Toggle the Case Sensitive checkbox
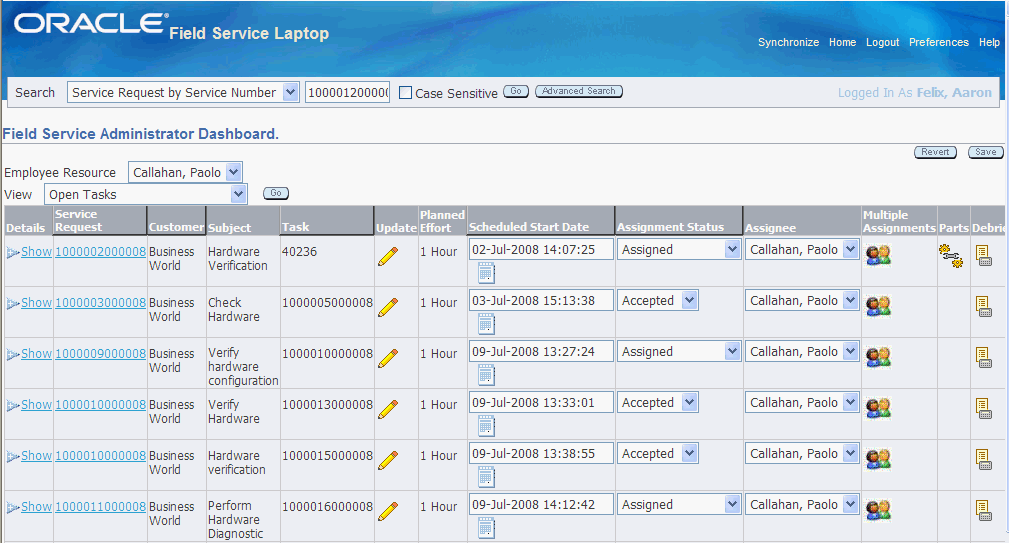Image resolution: width=1009 pixels, height=543 pixels. tap(405, 93)
